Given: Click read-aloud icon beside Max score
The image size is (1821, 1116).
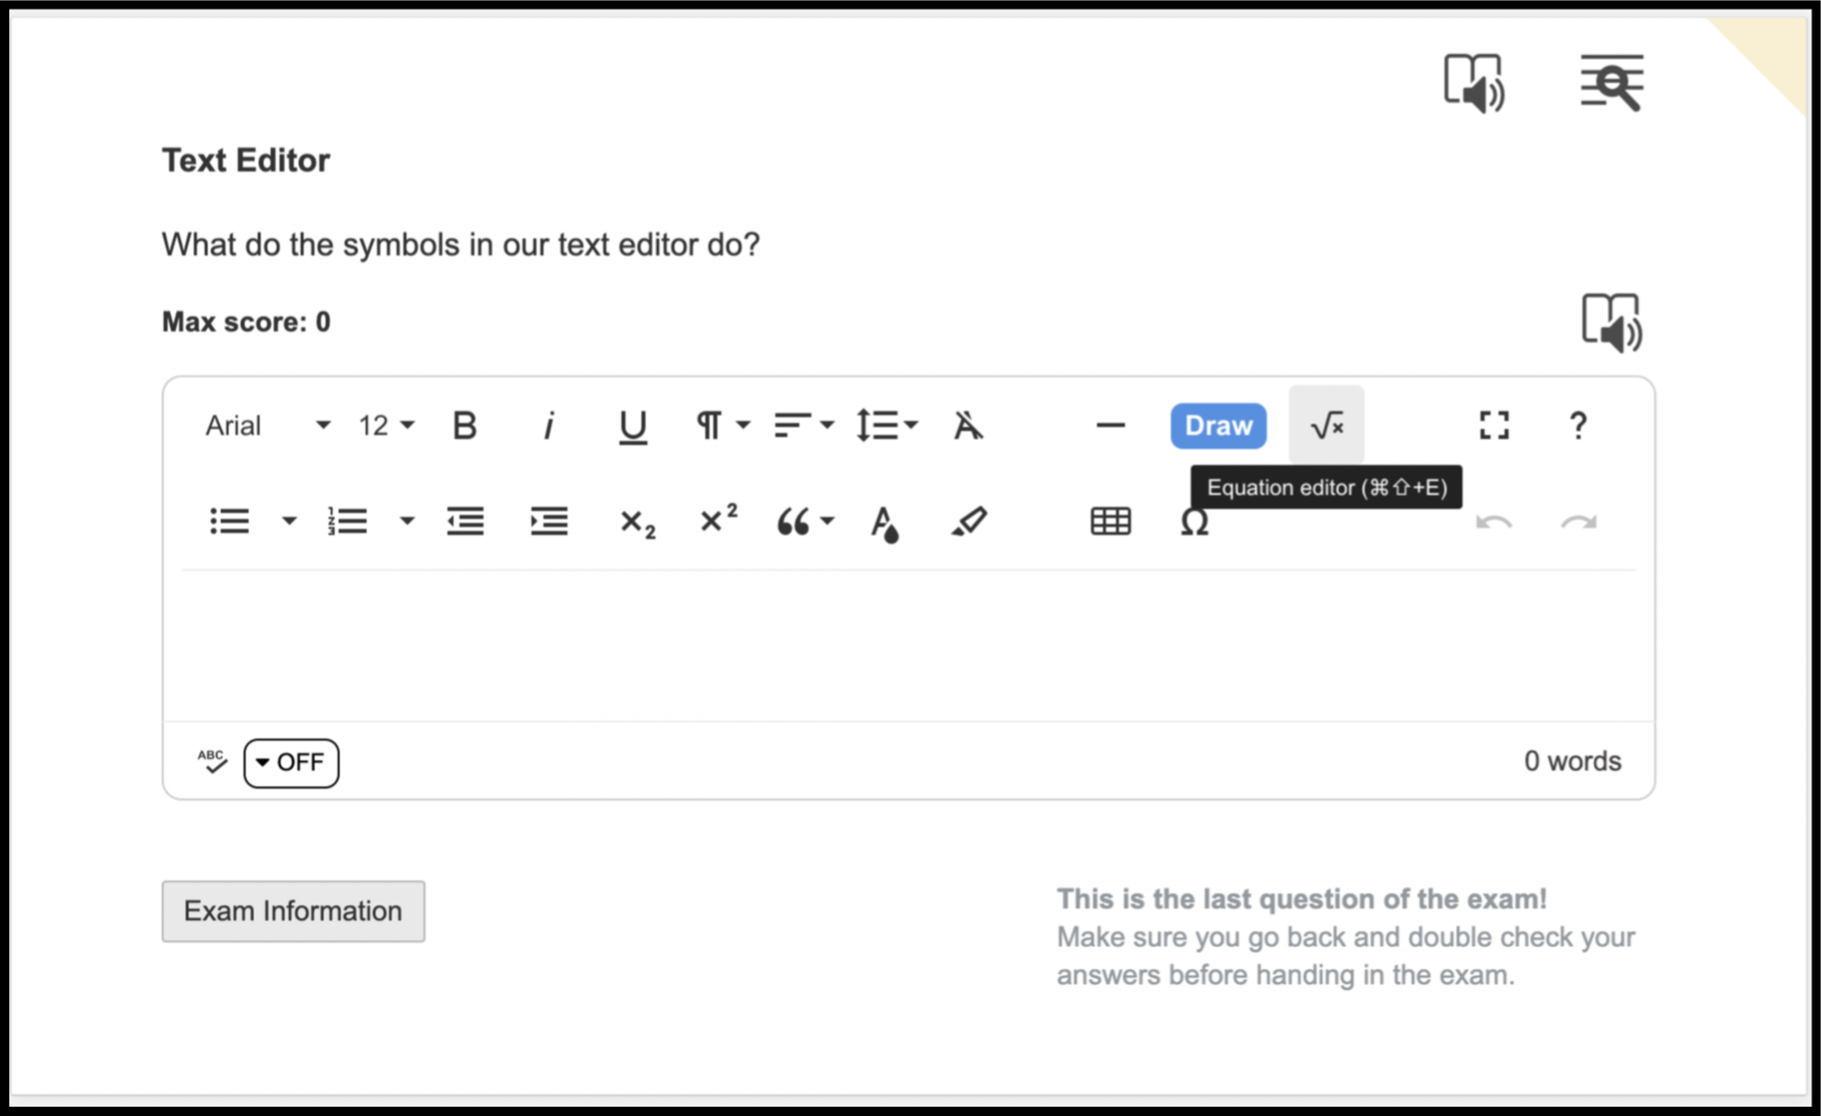Looking at the screenshot, I should click(1611, 323).
